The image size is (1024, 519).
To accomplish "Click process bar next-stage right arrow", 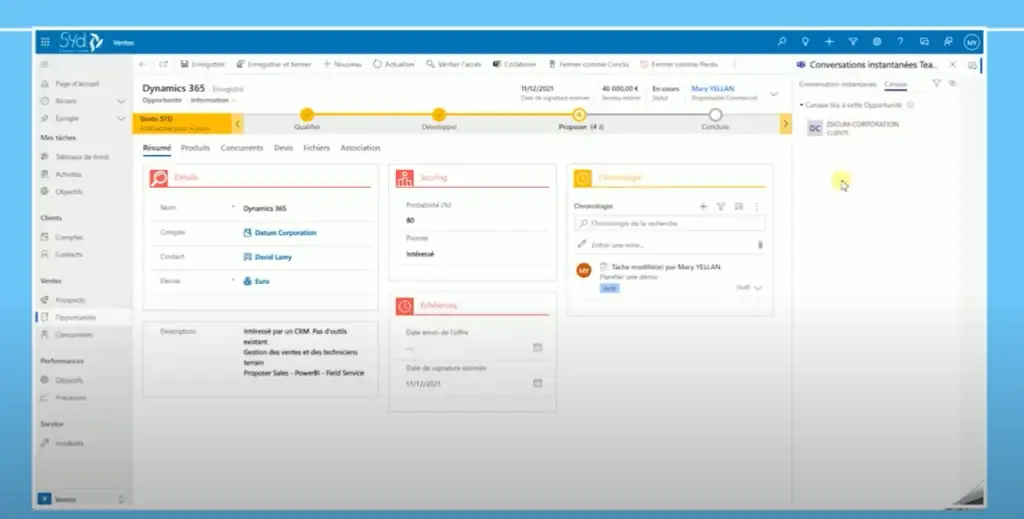I will tap(786, 123).
